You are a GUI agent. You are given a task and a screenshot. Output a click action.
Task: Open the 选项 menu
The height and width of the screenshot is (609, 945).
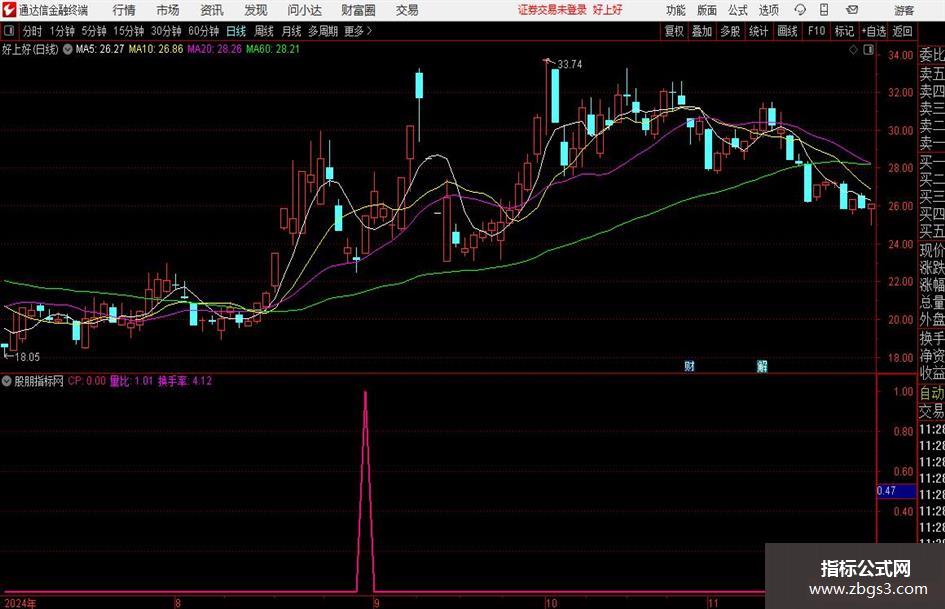click(768, 10)
